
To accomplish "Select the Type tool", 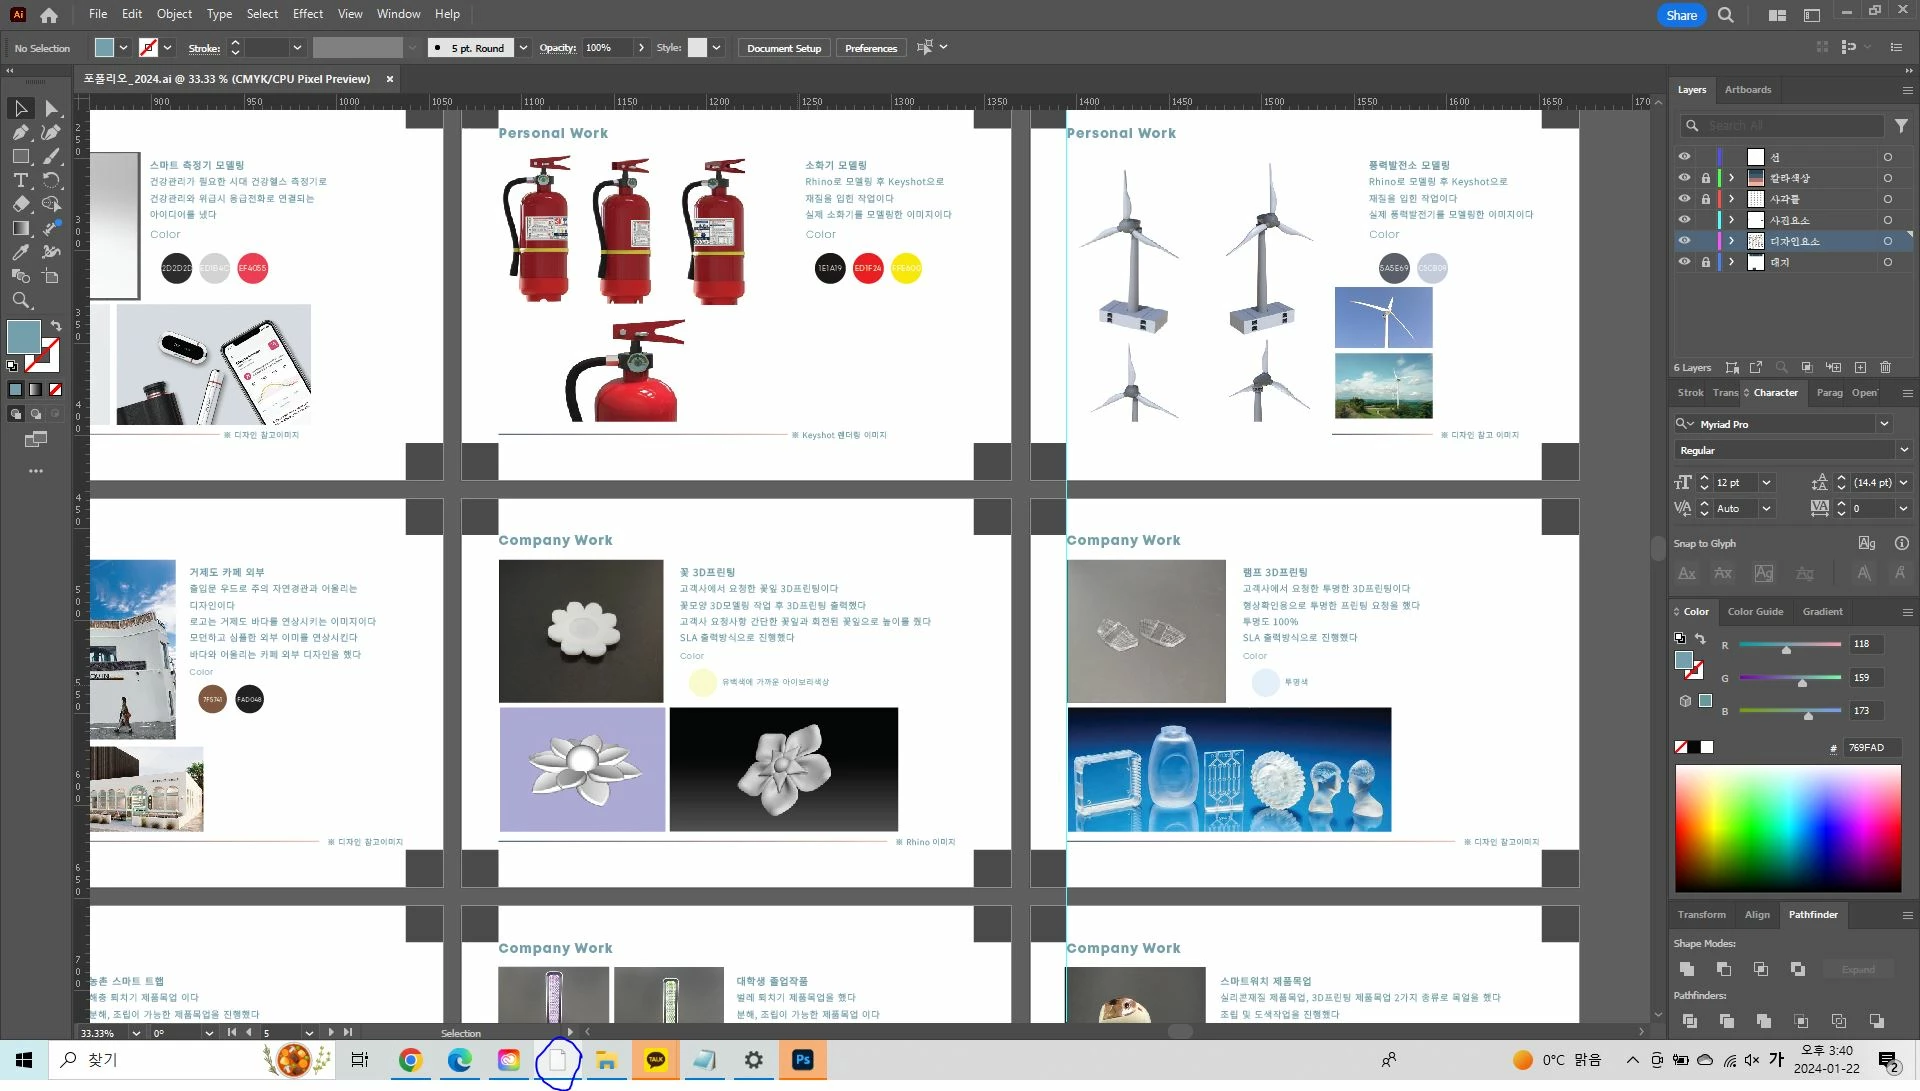I will click(21, 180).
